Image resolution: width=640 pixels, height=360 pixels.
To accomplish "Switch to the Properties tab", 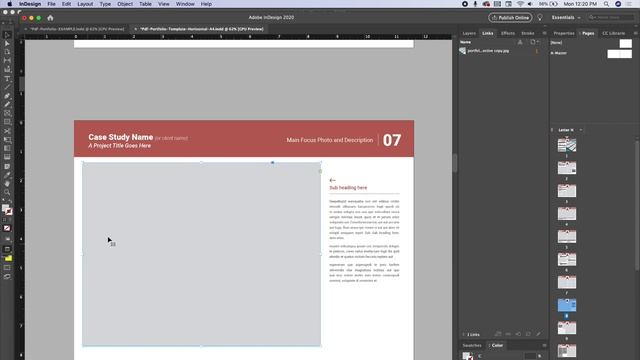I will tap(564, 33).
